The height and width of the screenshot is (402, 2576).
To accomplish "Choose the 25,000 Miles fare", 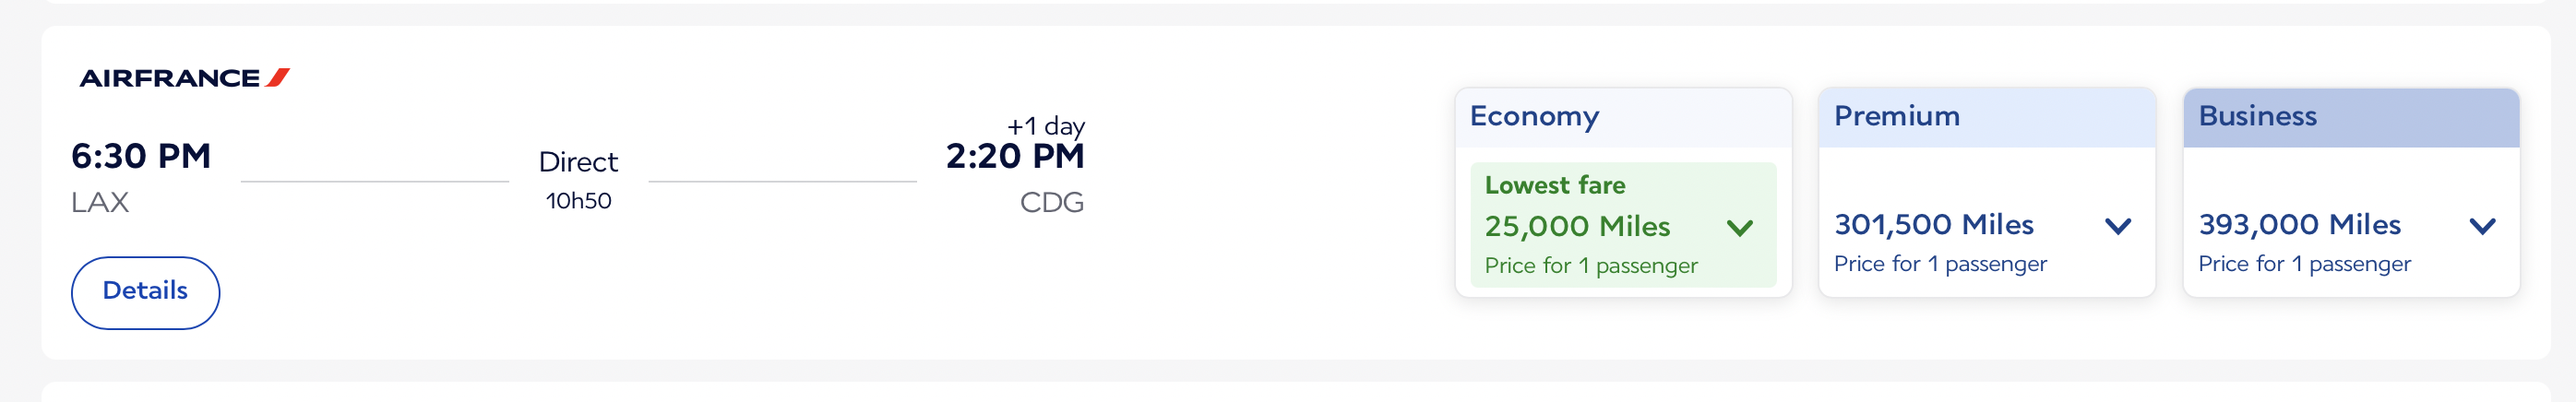I will tap(1577, 227).
